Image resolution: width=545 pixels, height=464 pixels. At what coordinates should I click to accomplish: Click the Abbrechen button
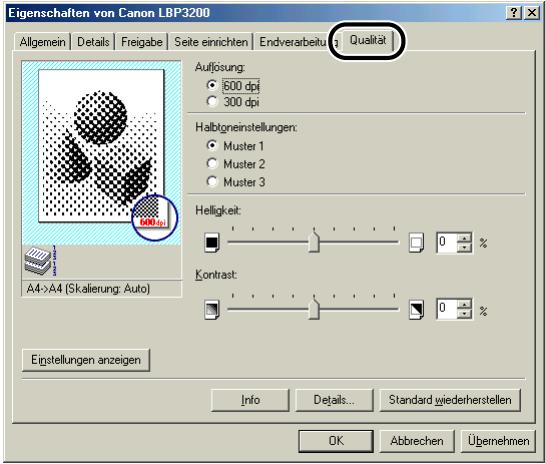[417, 441]
